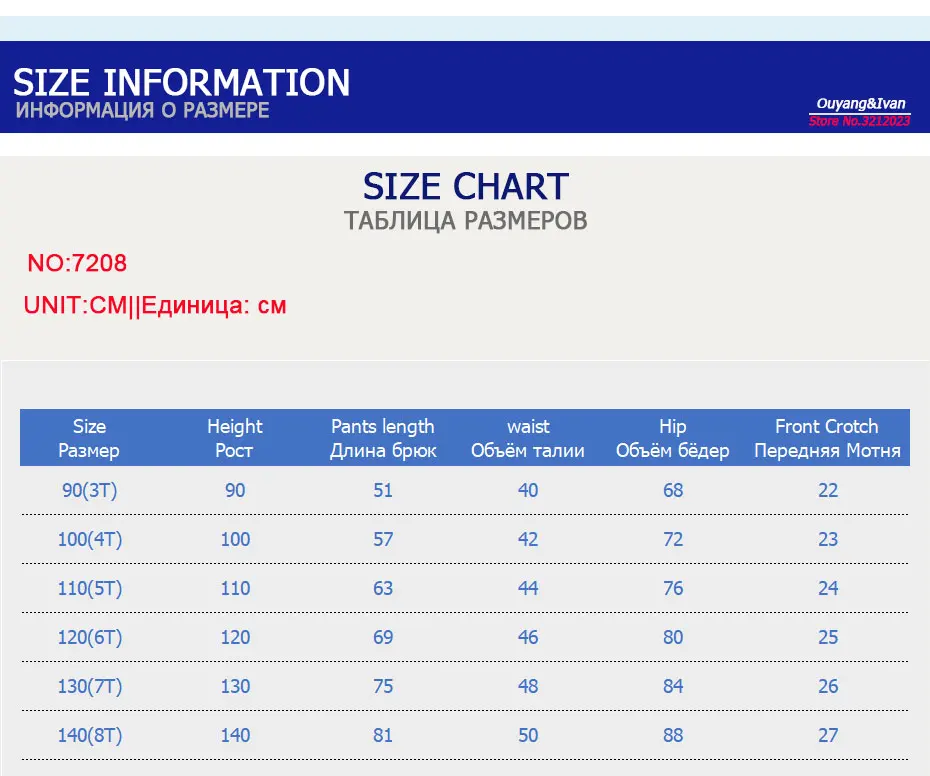
Task: Click pants length 81 cell
Action: (383, 736)
